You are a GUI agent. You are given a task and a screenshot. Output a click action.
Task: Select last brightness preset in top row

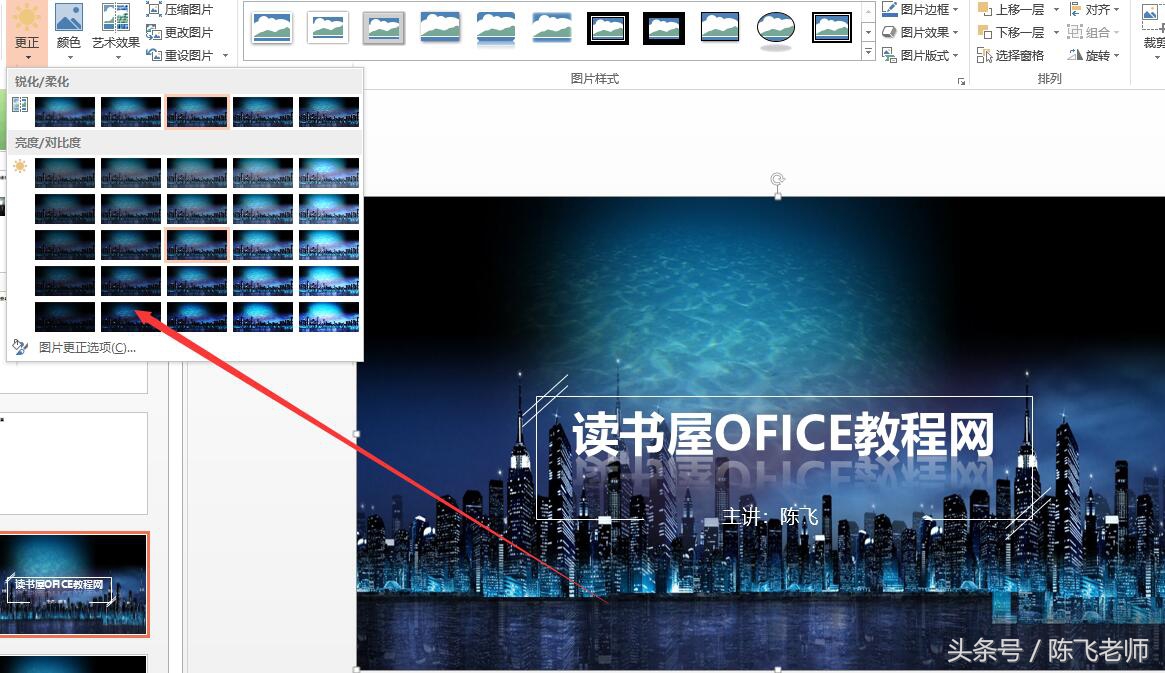pyautogui.click(x=329, y=172)
